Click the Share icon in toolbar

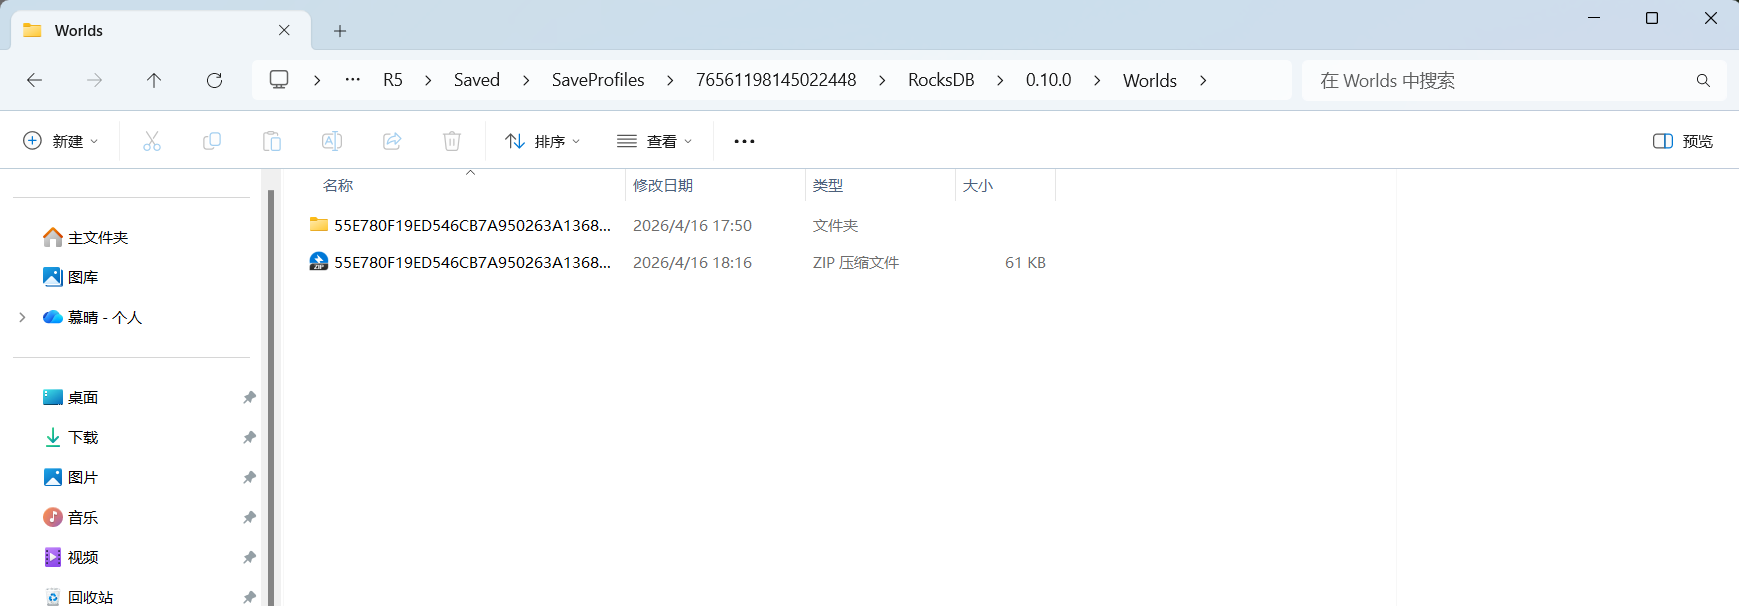(x=392, y=141)
